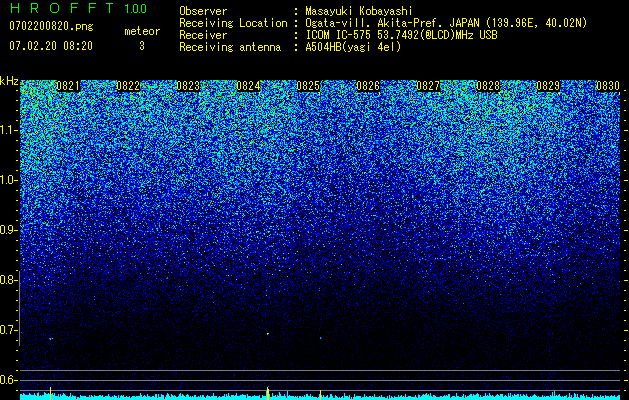Screen dimensions: 629x400
Task: Click the 'meteor' count label
Action: coord(142,31)
